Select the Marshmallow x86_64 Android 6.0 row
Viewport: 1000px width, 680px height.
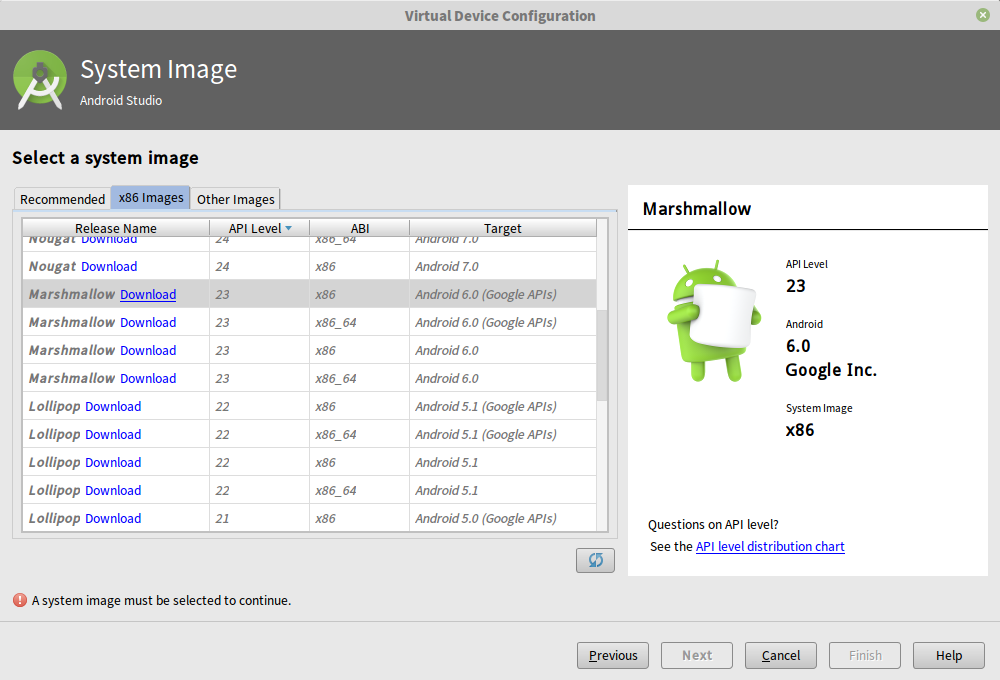(450, 378)
